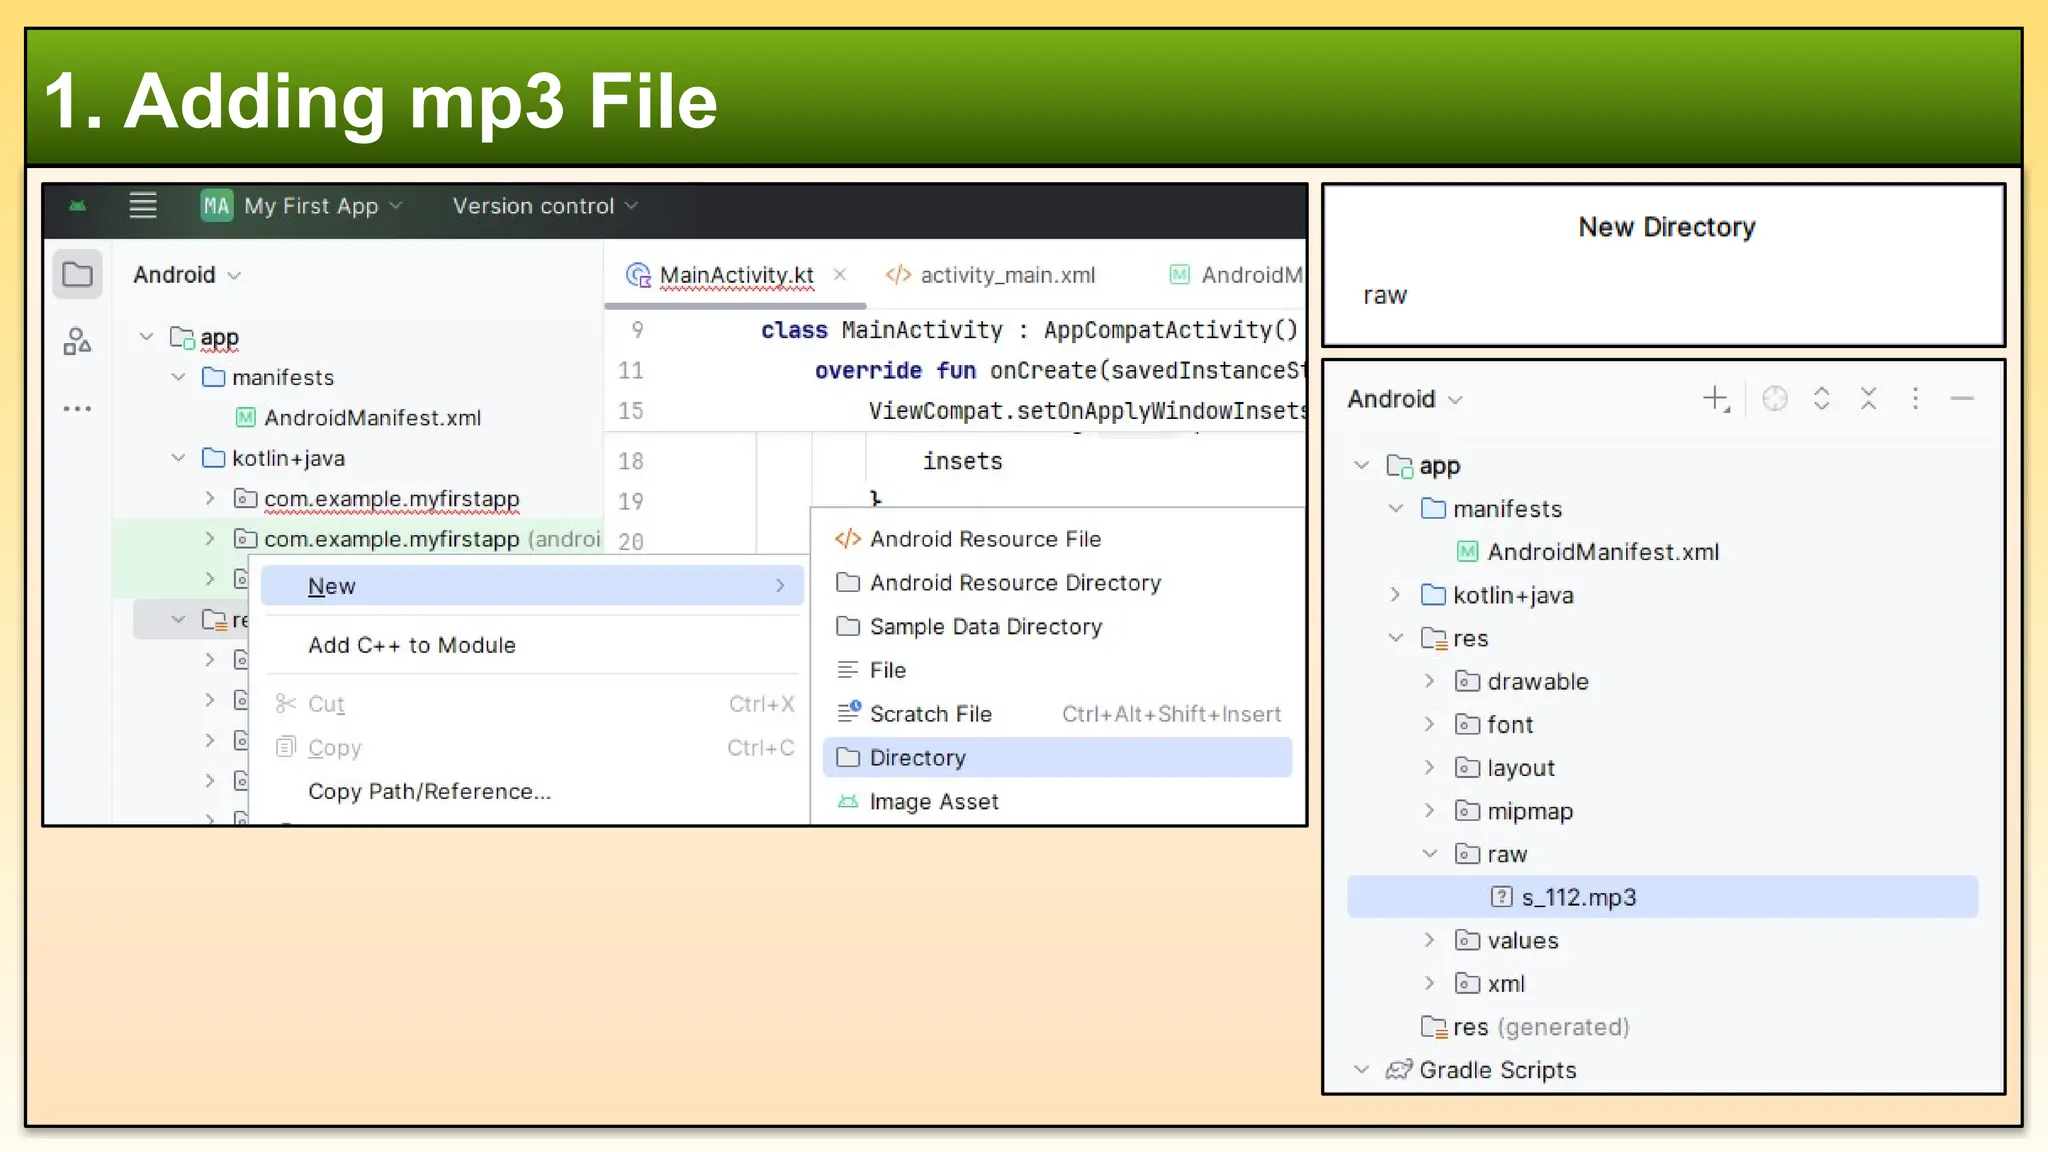Expand the mipmap folder
Screen dimensions: 2048x1152
click(1429, 811)
